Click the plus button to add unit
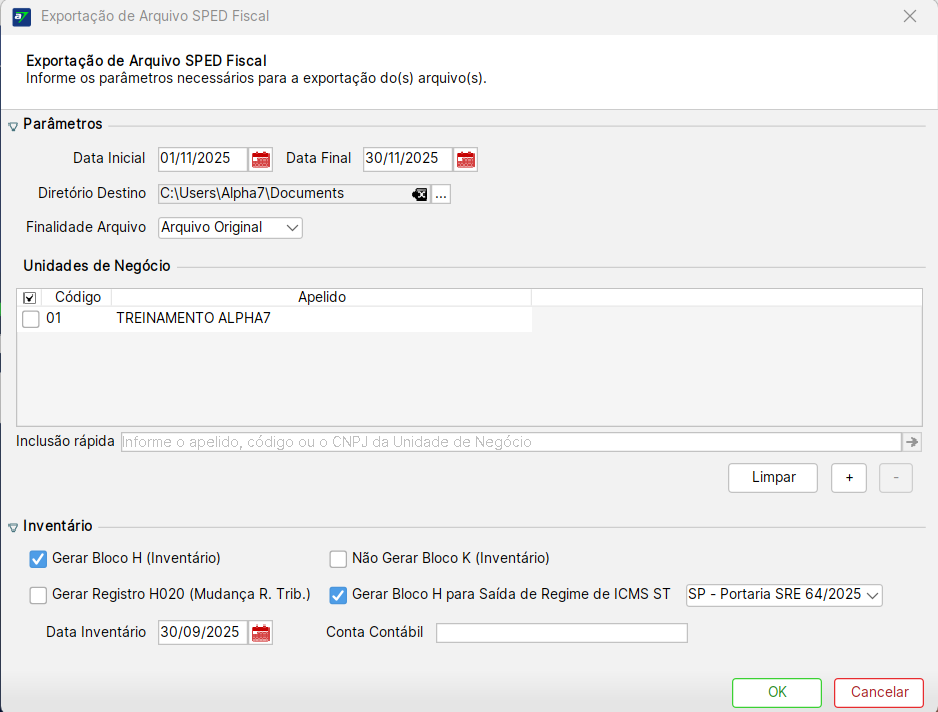Image resolution: width=938 pixels, height=712 pixels. 849,478
